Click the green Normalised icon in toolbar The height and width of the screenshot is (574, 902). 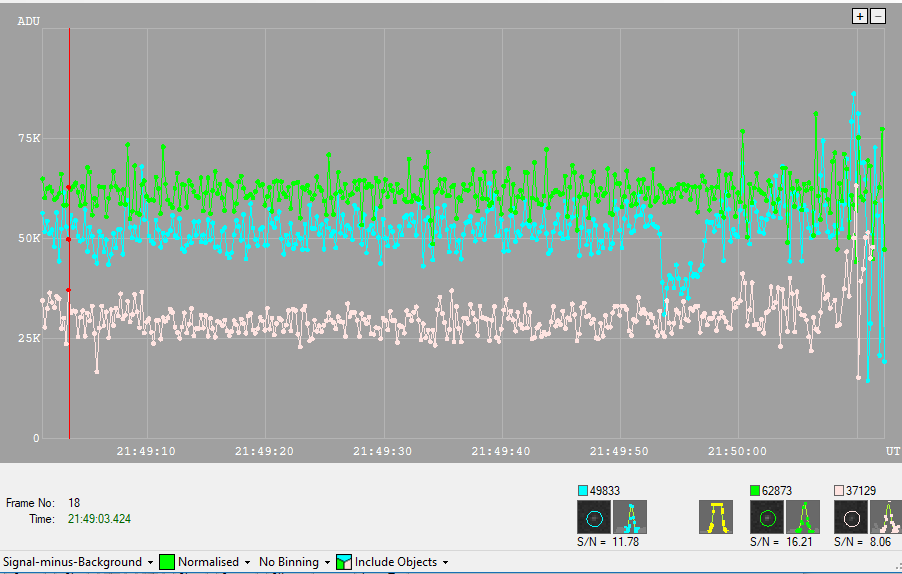click(x=168, y=562)
